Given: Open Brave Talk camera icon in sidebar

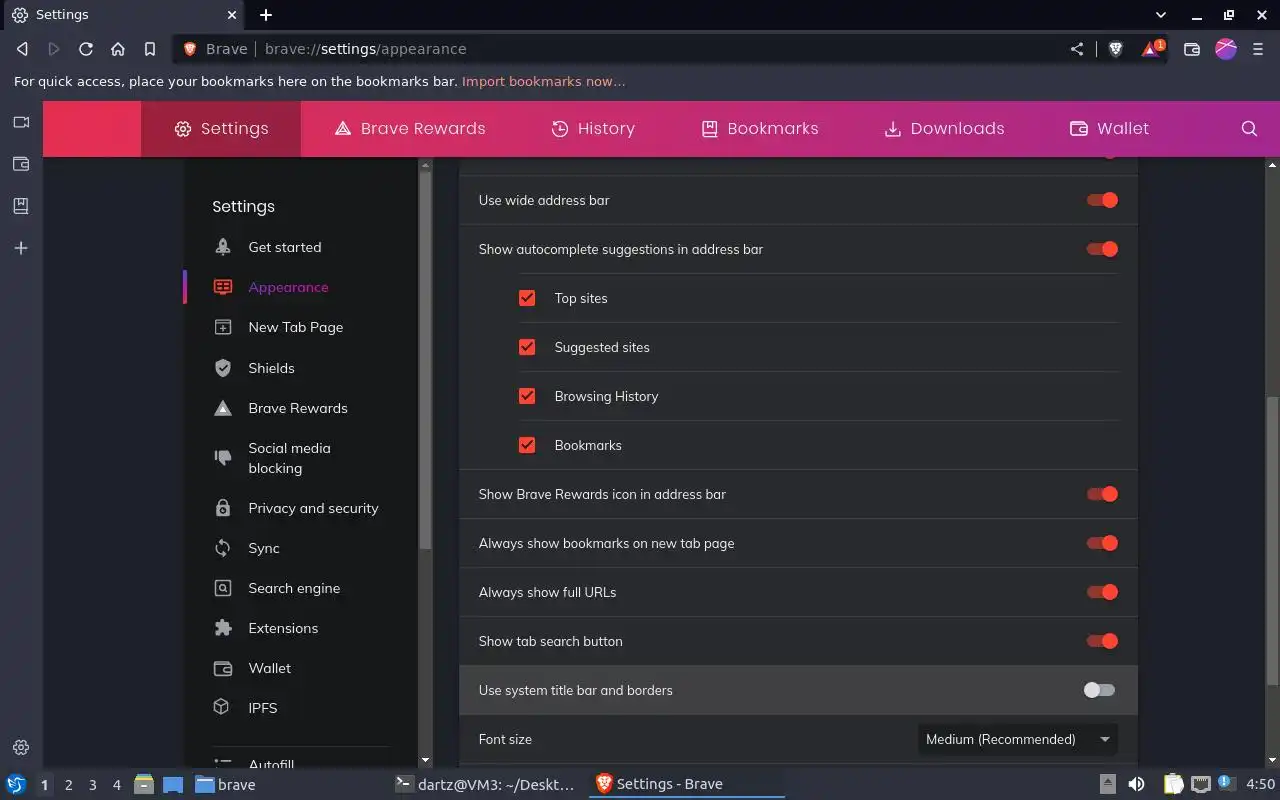Looking at the screenshot, I should click(x=21, y=122).
